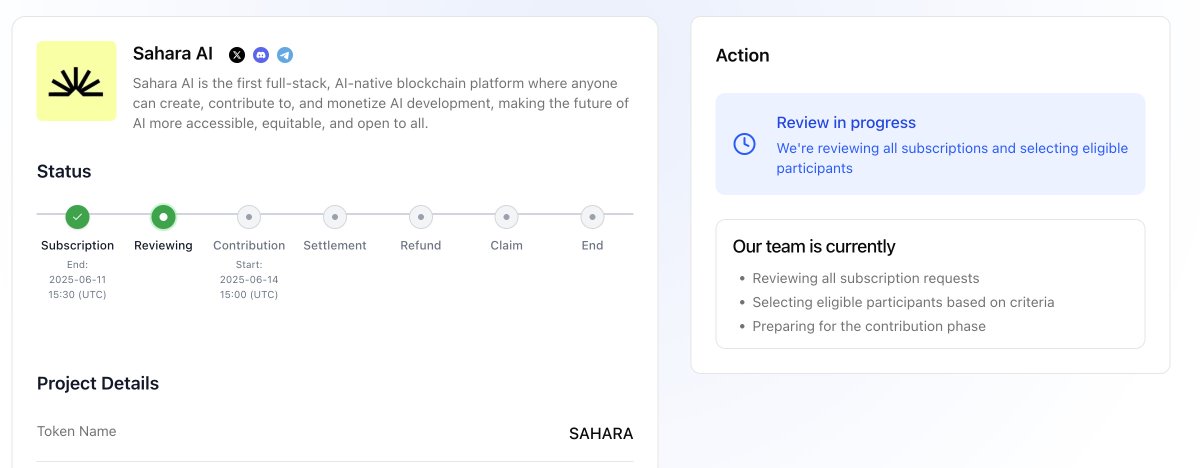1200x468 pixels.
Task: Select the completed Subscription step checkmark
Action: 78,216
